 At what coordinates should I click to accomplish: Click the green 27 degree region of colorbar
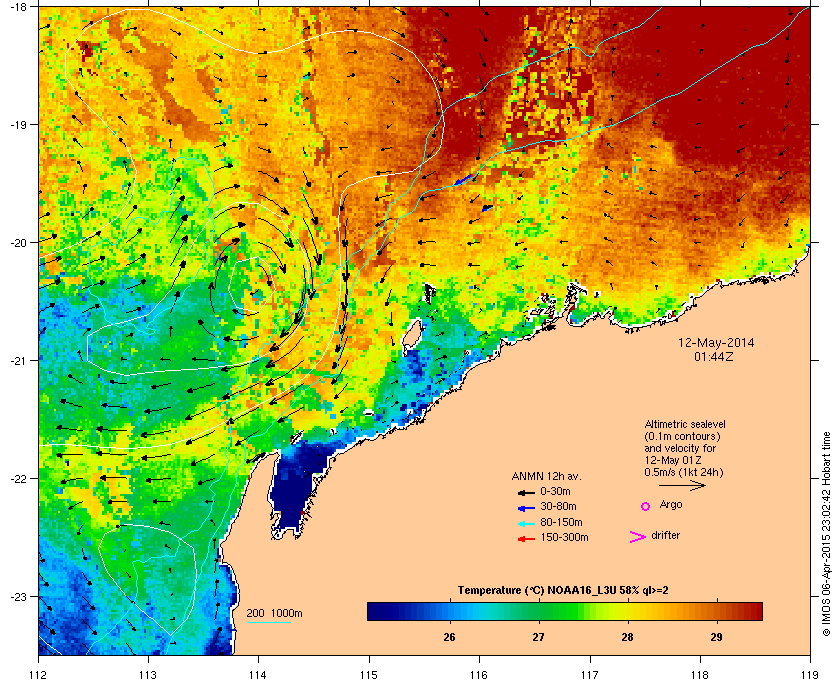coord(538,611)
